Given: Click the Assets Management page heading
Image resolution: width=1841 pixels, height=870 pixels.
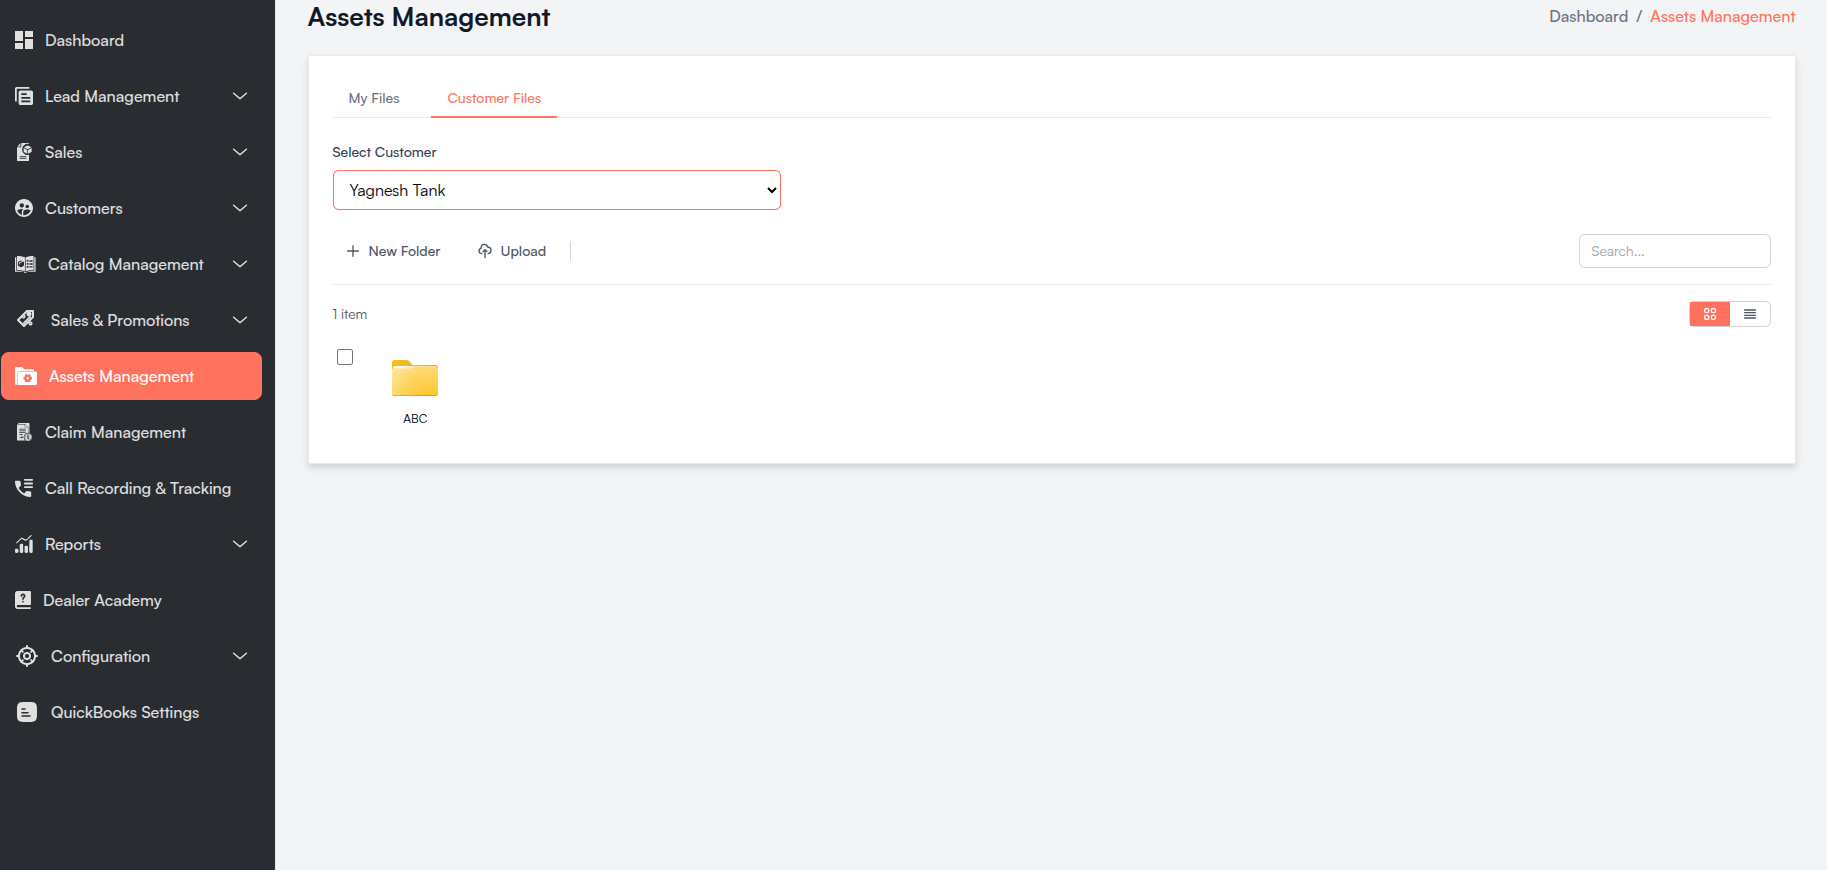Looking at the screenshot, I should pos(429,17).
